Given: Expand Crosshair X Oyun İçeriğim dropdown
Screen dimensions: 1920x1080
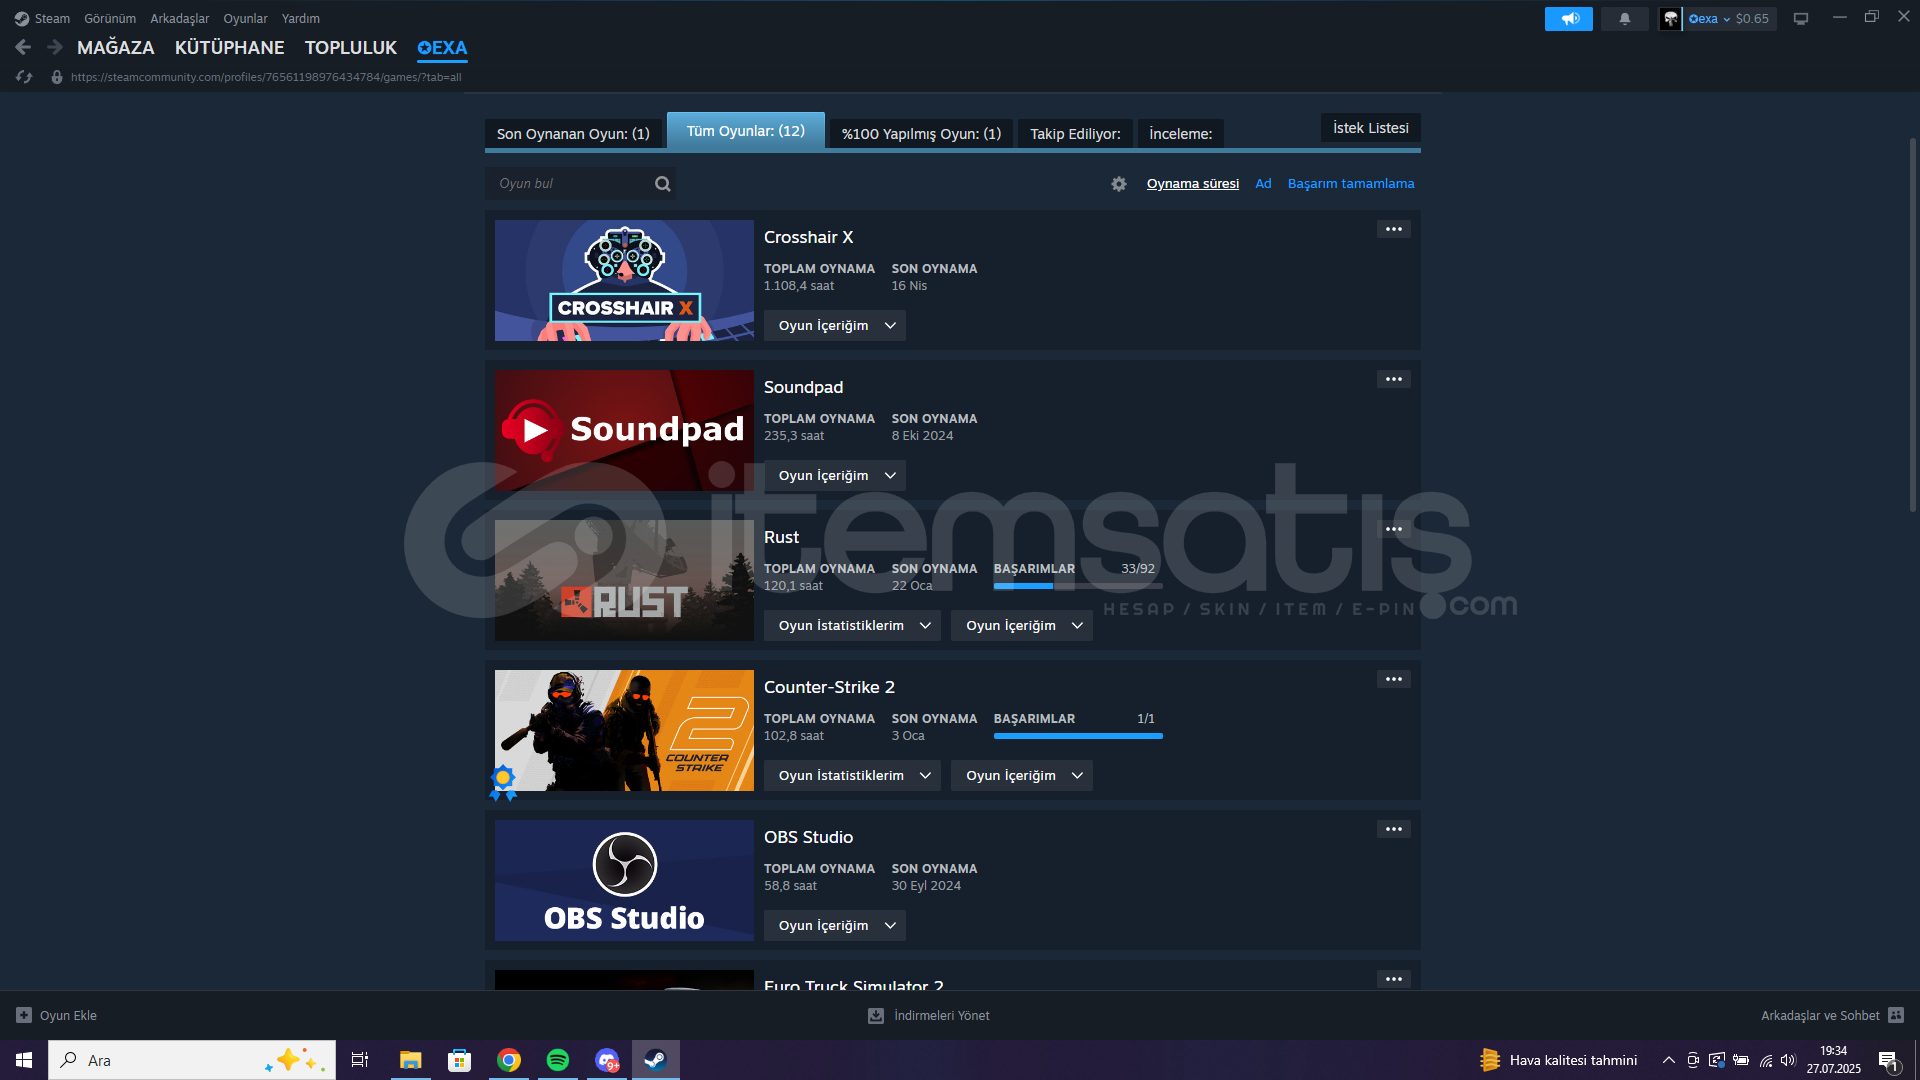Looking at the screenshot, I should [835, 325].
